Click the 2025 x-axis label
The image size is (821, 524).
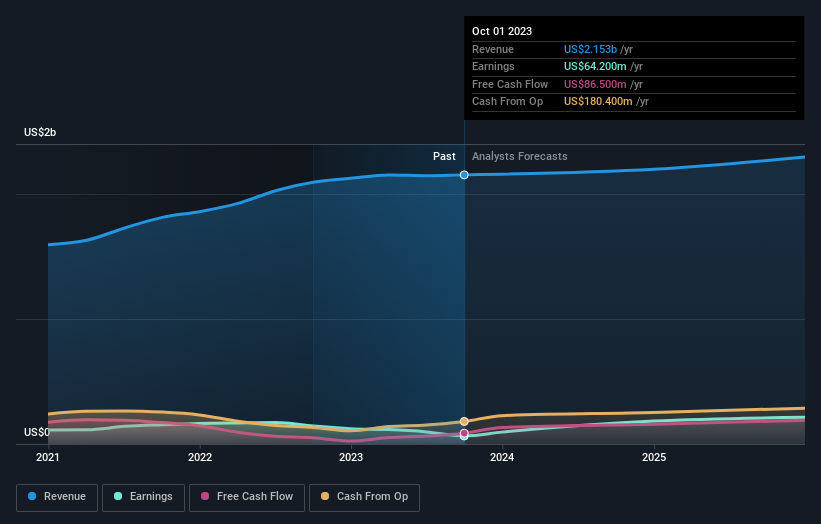[x=654, y=458]
